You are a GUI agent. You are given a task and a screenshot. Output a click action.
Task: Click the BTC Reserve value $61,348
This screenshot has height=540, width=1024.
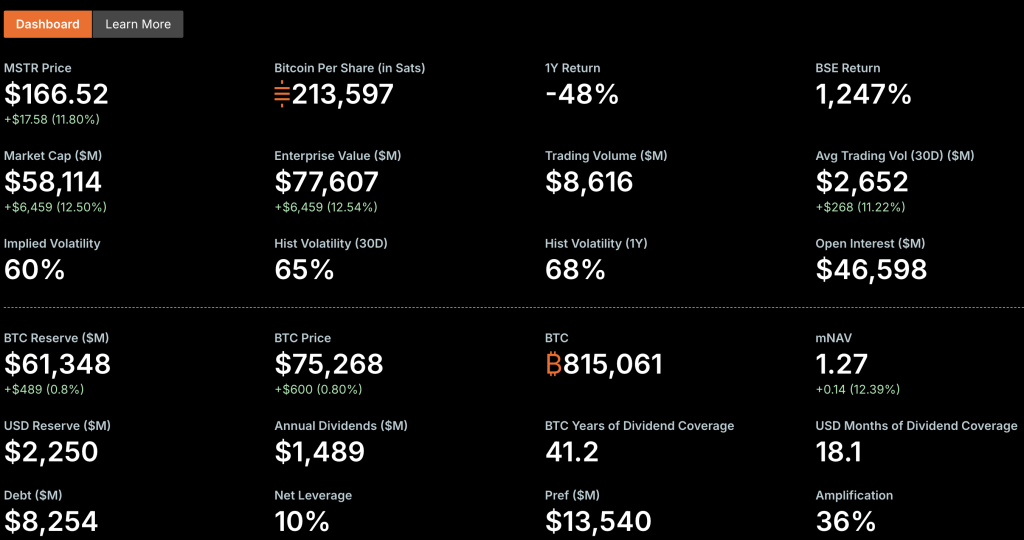57,364
